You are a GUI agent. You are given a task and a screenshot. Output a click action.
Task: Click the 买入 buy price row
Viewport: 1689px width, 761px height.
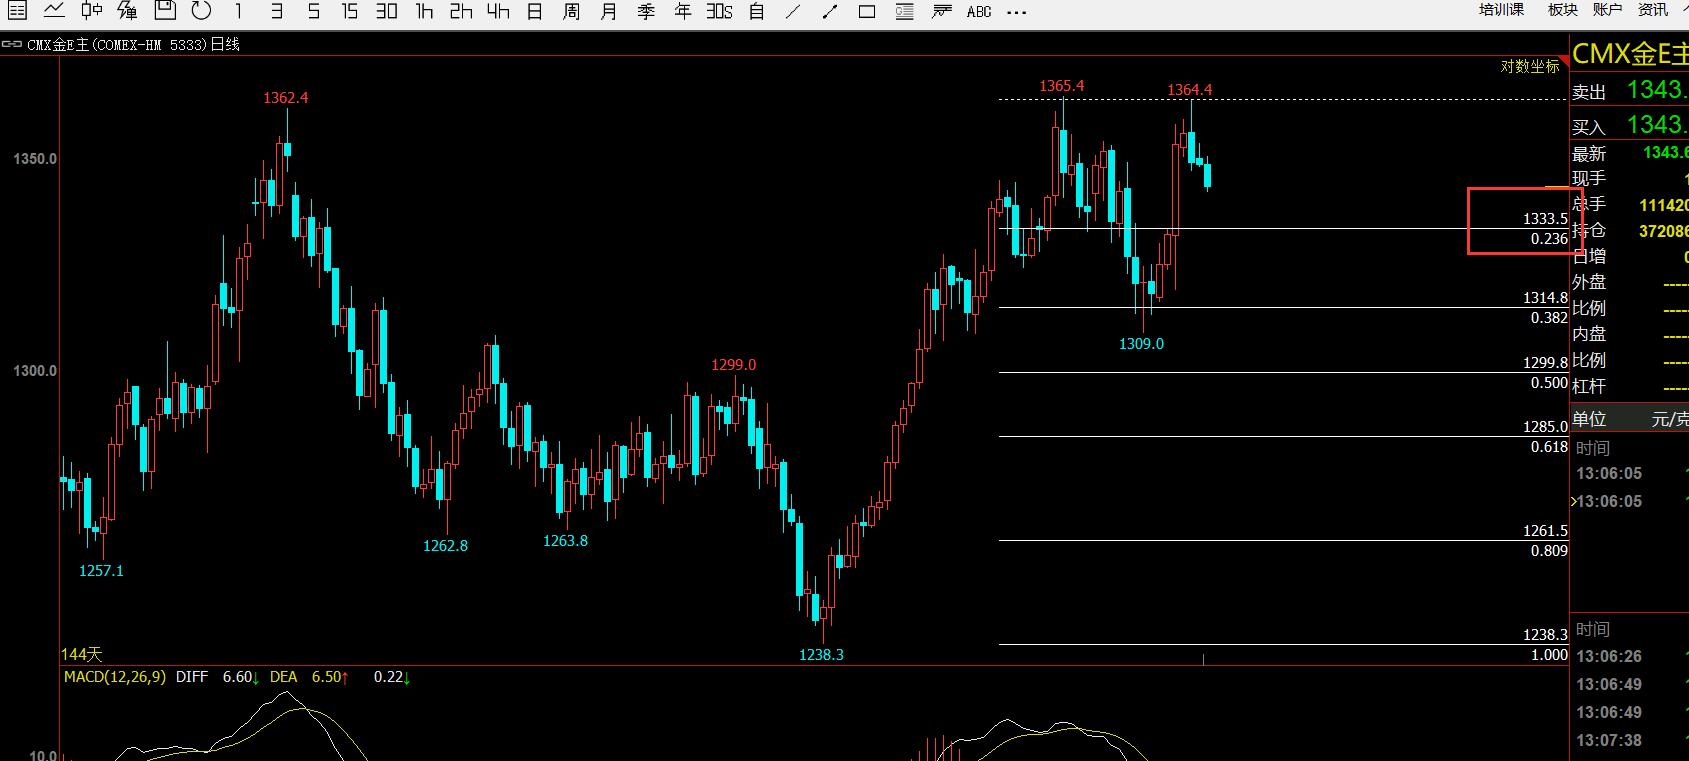click(1629, 125)
